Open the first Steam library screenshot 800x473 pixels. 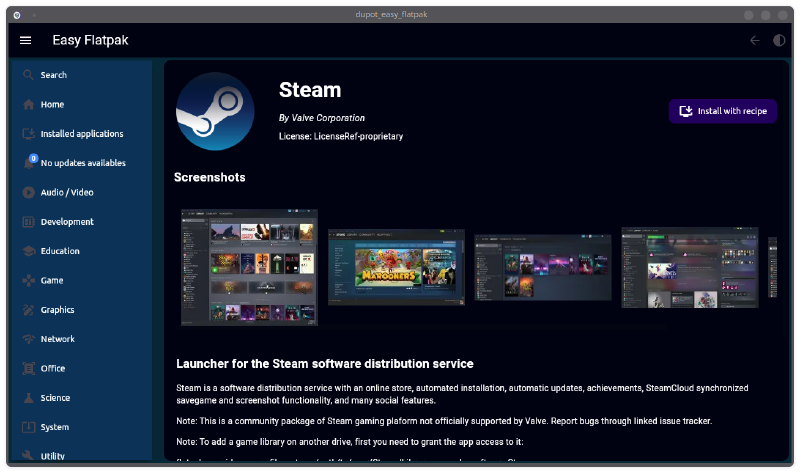tap(249, 267)
